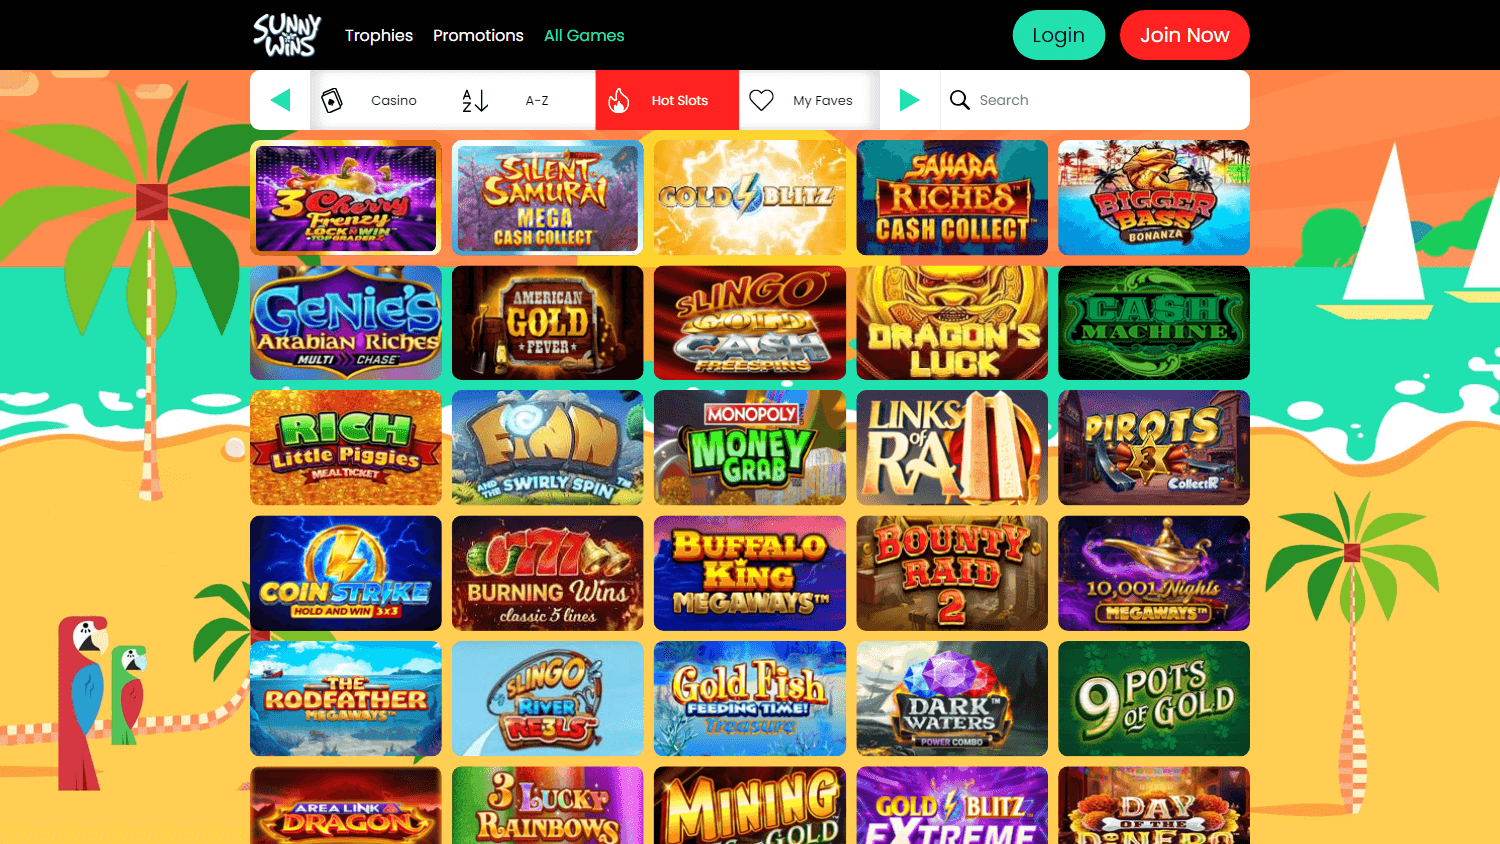Click the A-Z sort icon
1500x844 pixels.
click(x=475, y=100)
